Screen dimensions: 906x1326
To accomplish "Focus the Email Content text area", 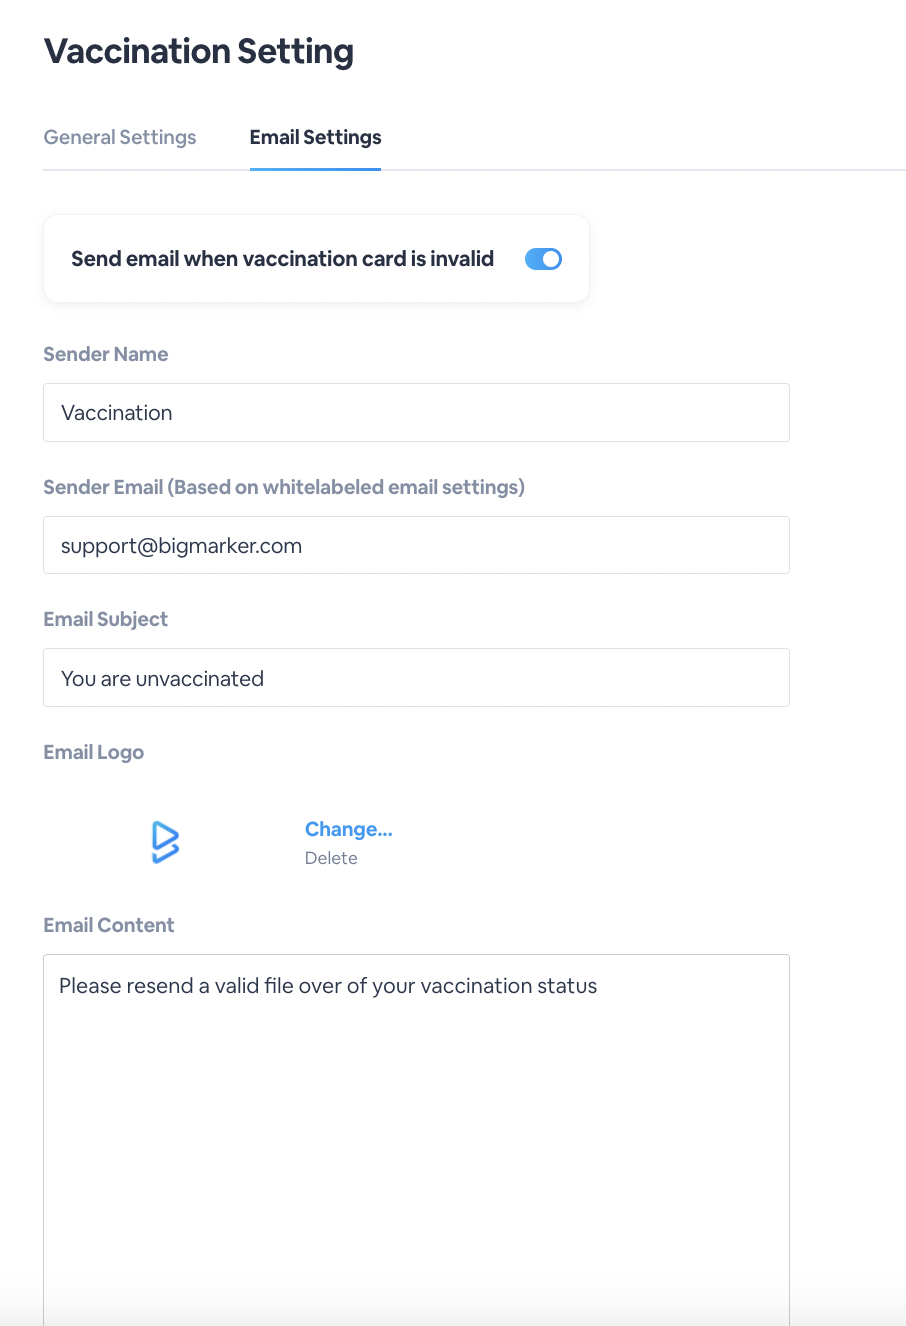I will tap(416, 1140).
